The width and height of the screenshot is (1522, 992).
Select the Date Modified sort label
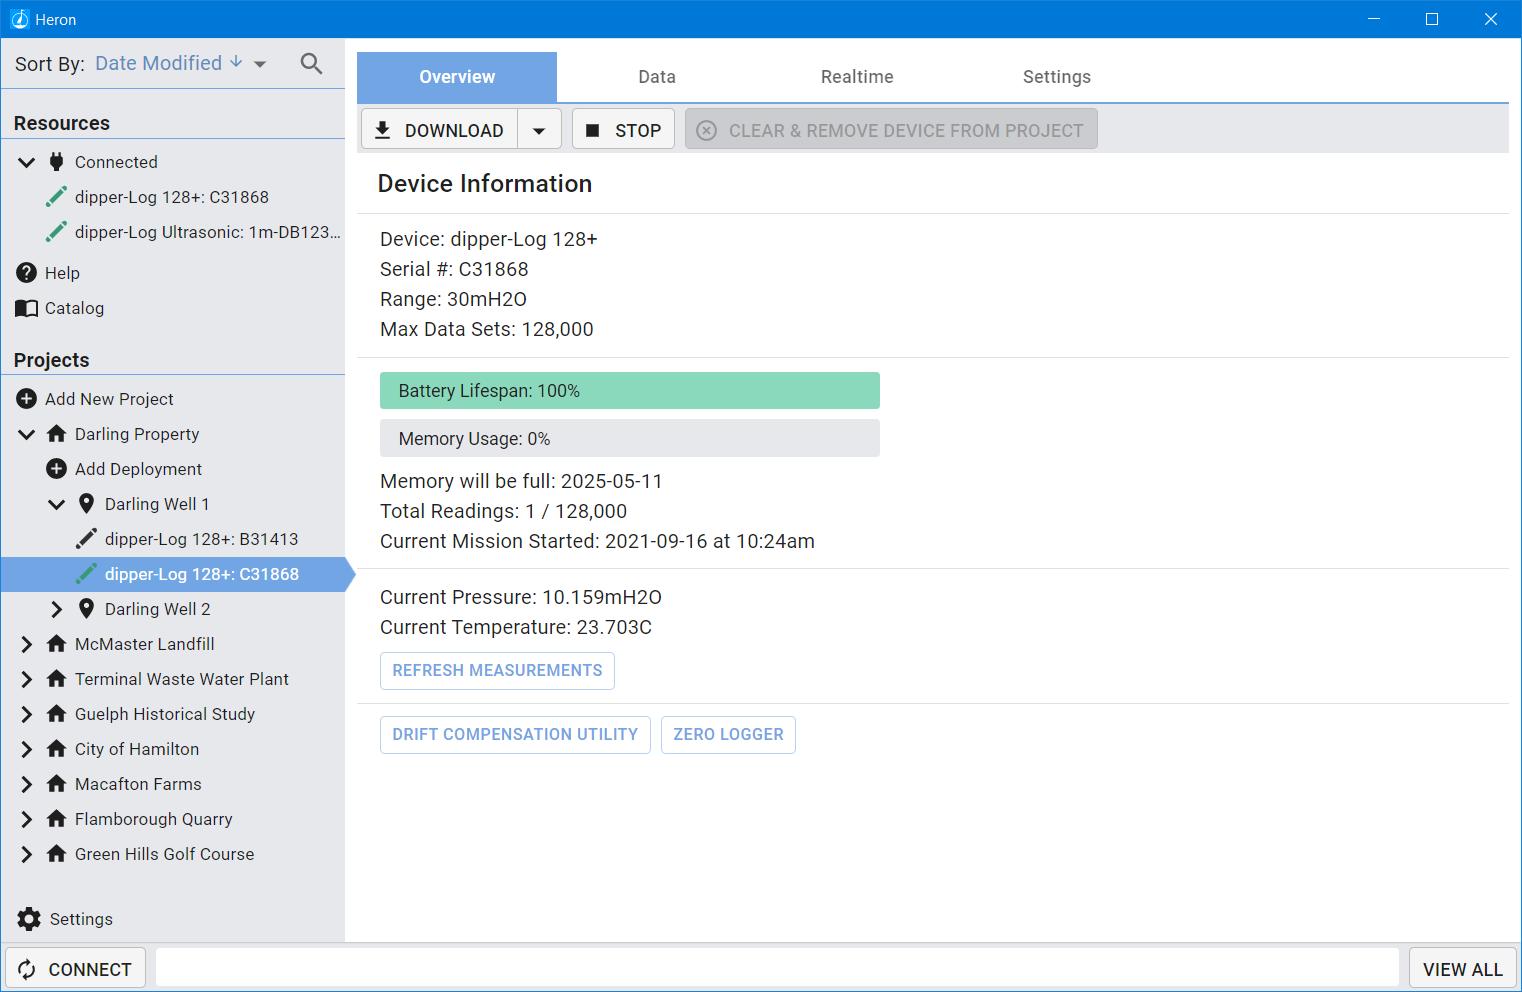tap(158, 63)
